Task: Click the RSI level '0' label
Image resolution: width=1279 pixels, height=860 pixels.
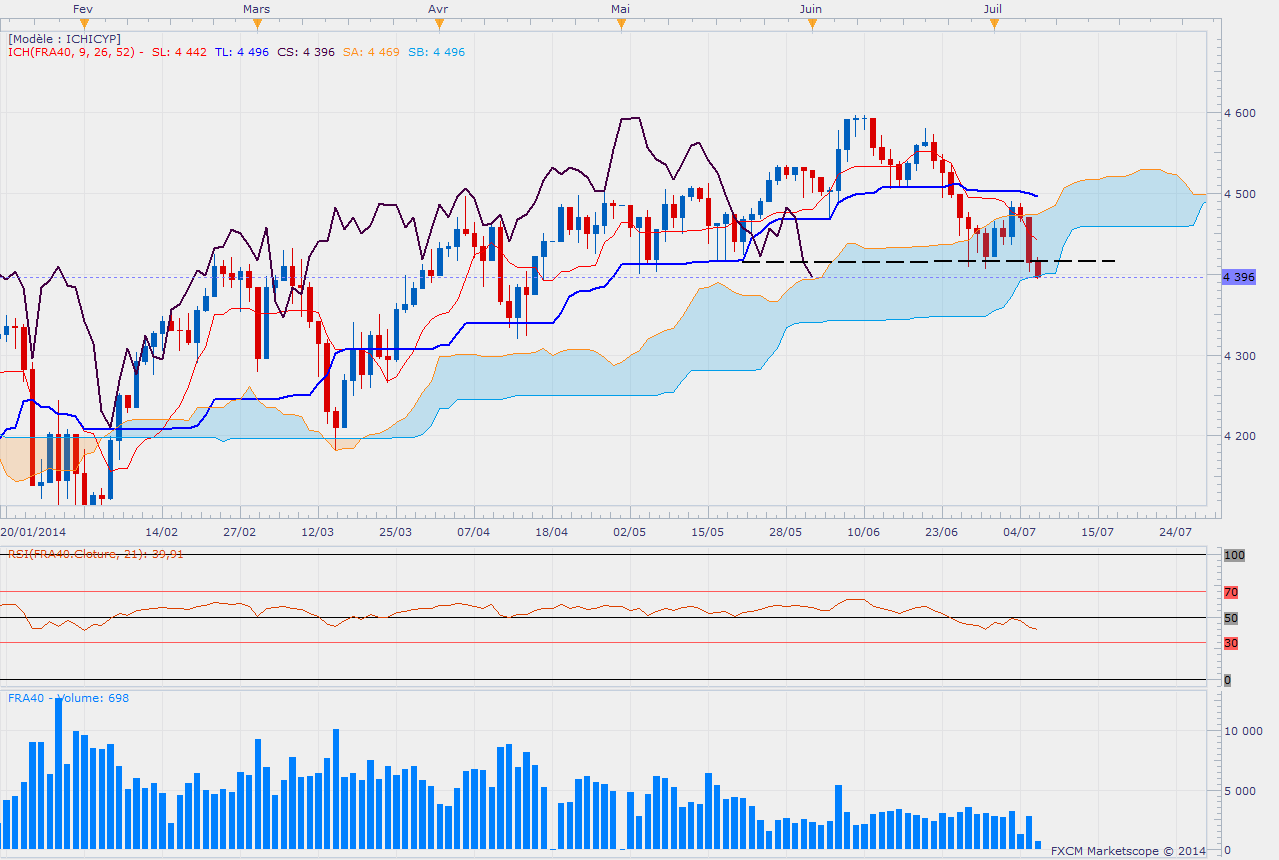Action: [1227, 681]
